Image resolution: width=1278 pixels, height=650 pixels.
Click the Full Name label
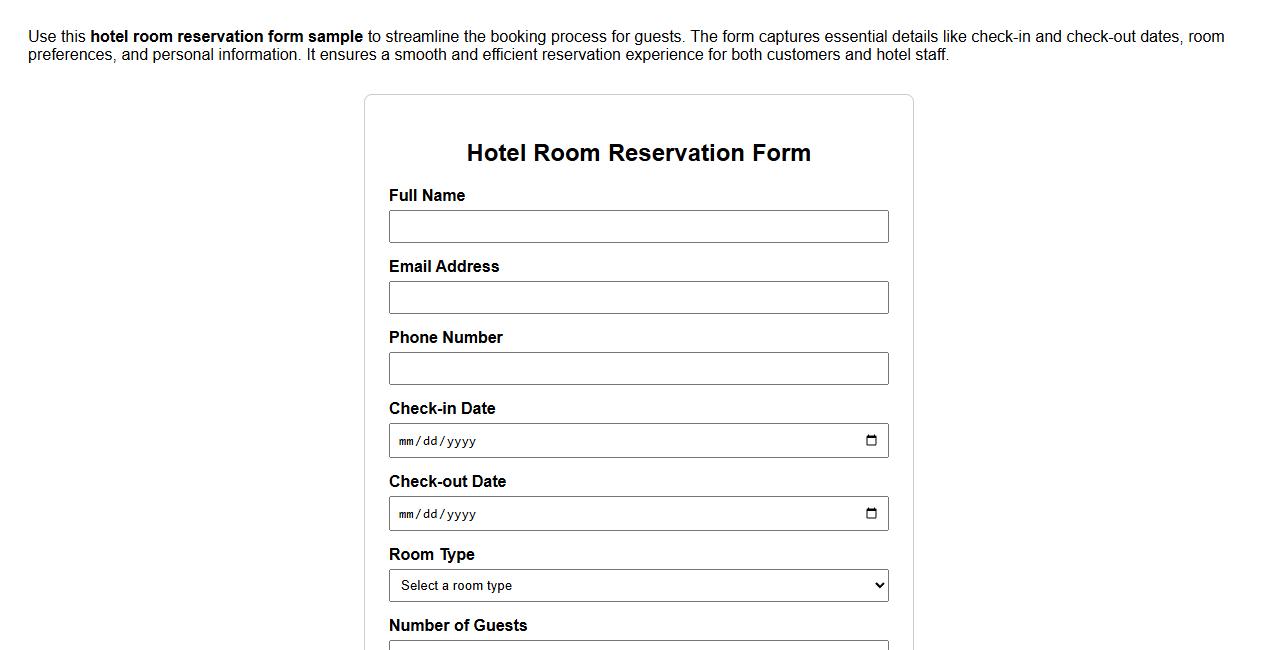tap(427, 195)
